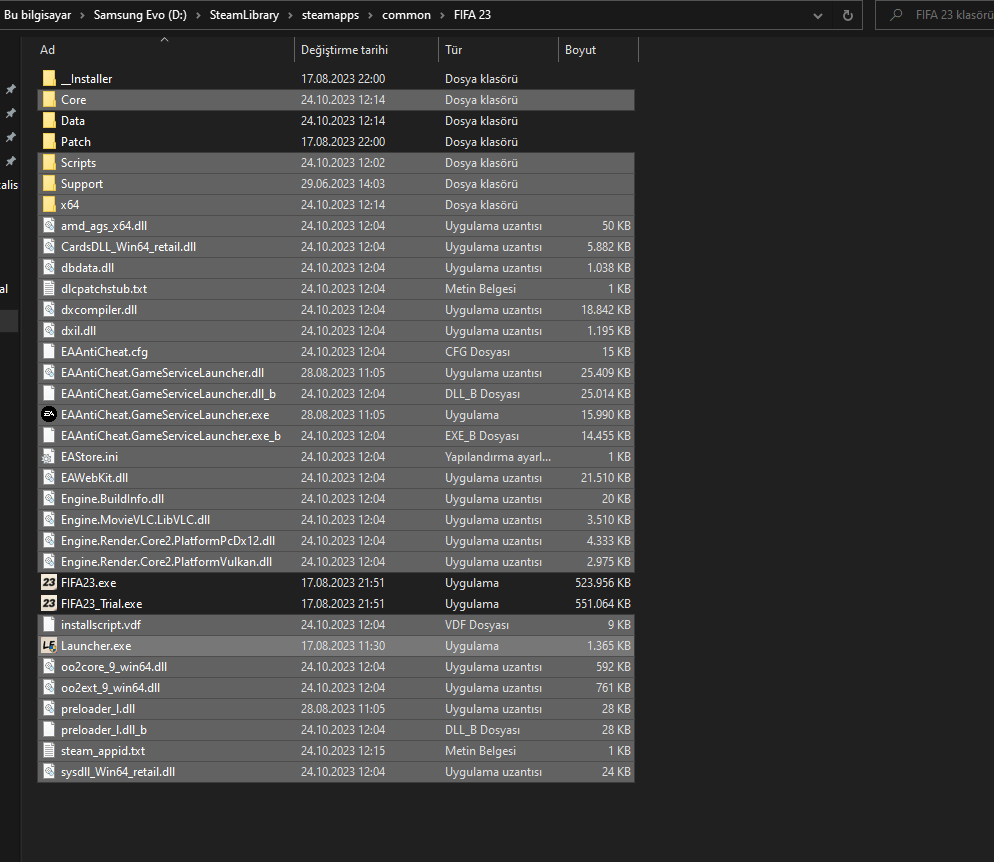Click the FIFA23.exe application icon
This screenshot has height=862, width=994.
tap(49, 582)
